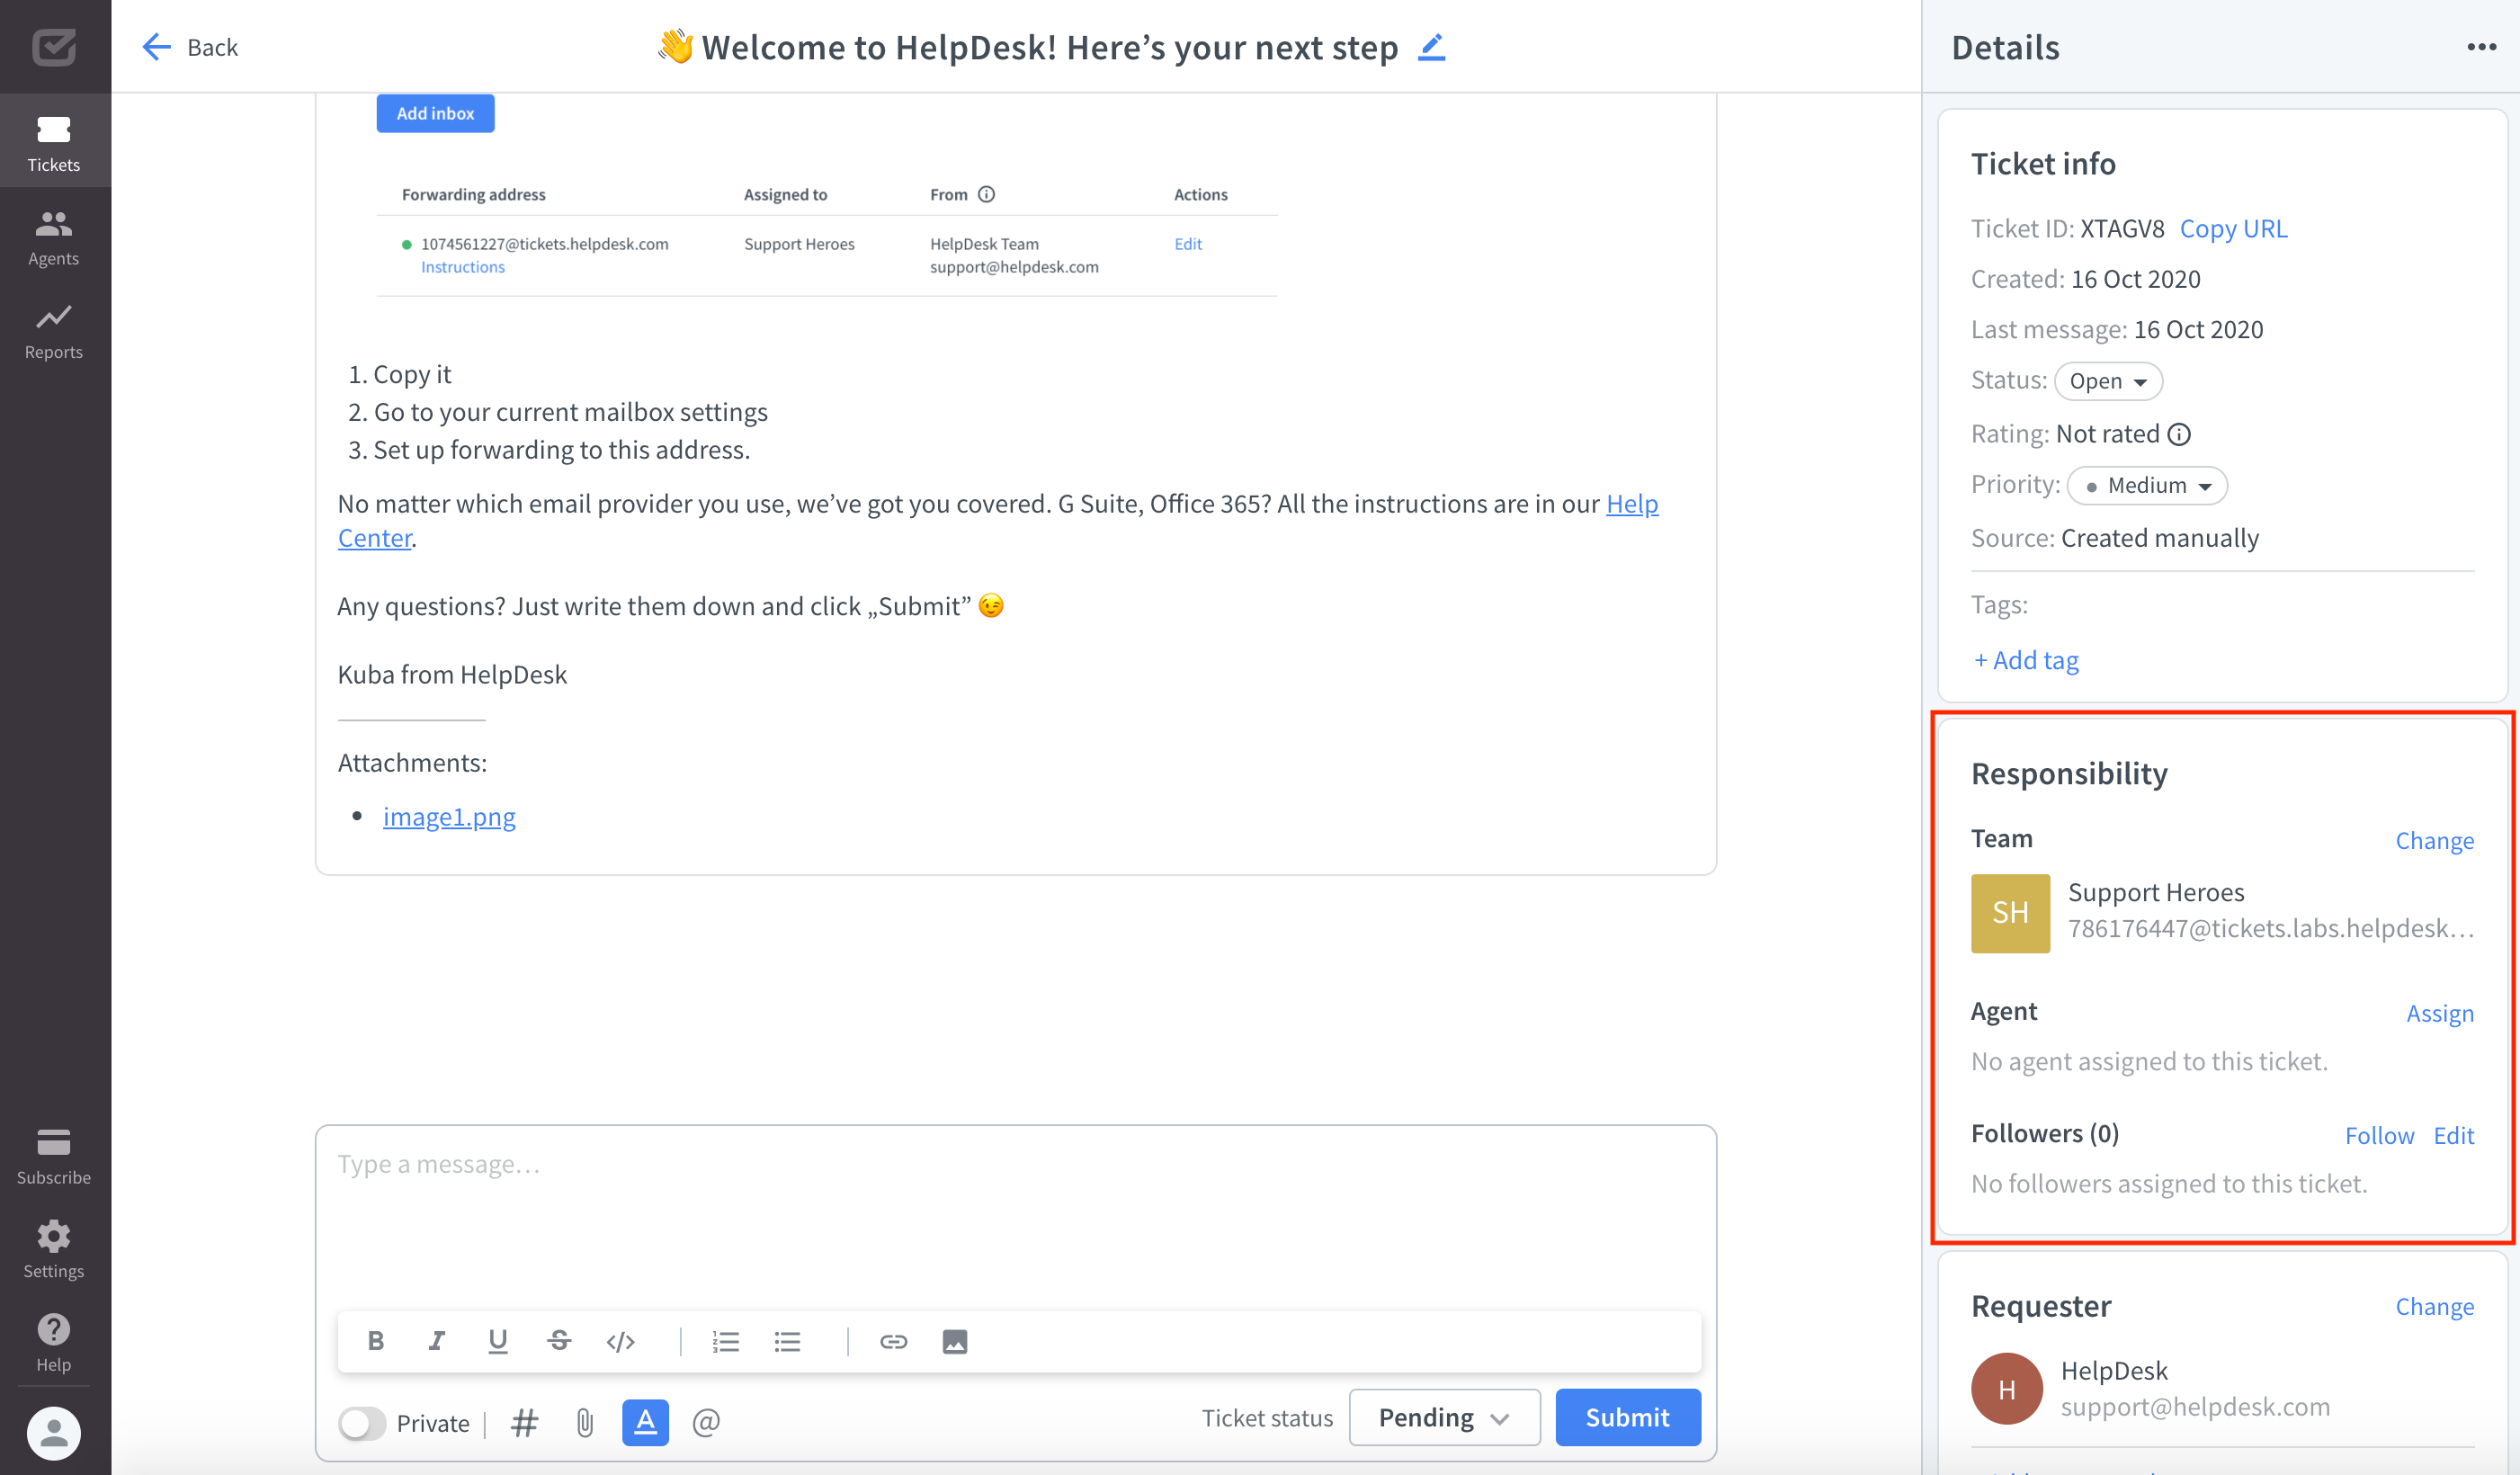Screen dimensions: 2520x1475
Task: Open the Status Open dropdown
Action: [x=2108, y=381]
